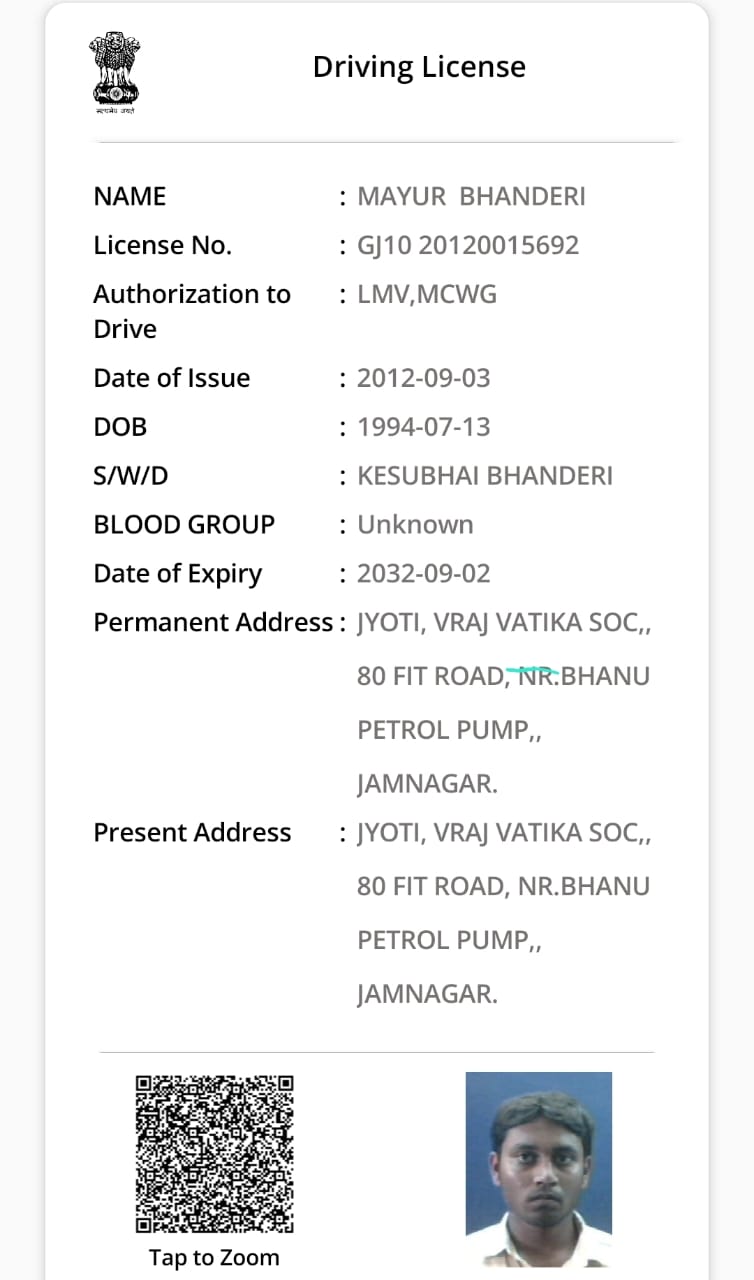Screen dimensions: 754x1280
Task: Click the Authorization to Drive label
Action: [191, 311]
